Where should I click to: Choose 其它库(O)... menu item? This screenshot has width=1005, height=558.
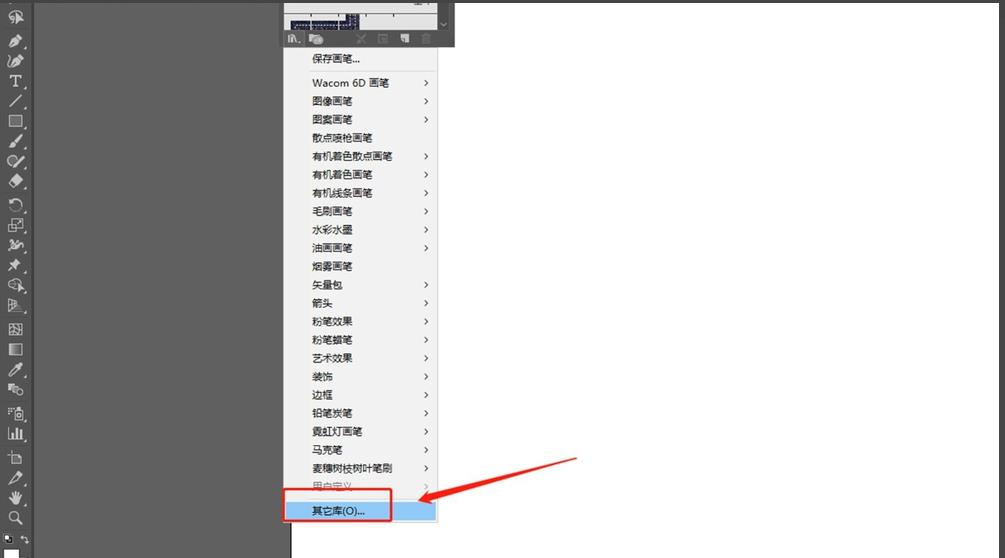coord(360,511)
